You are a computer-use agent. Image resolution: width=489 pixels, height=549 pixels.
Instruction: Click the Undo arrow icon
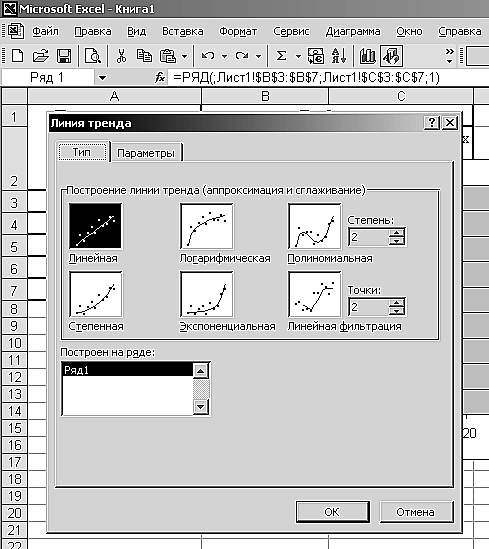coord(208,56)
